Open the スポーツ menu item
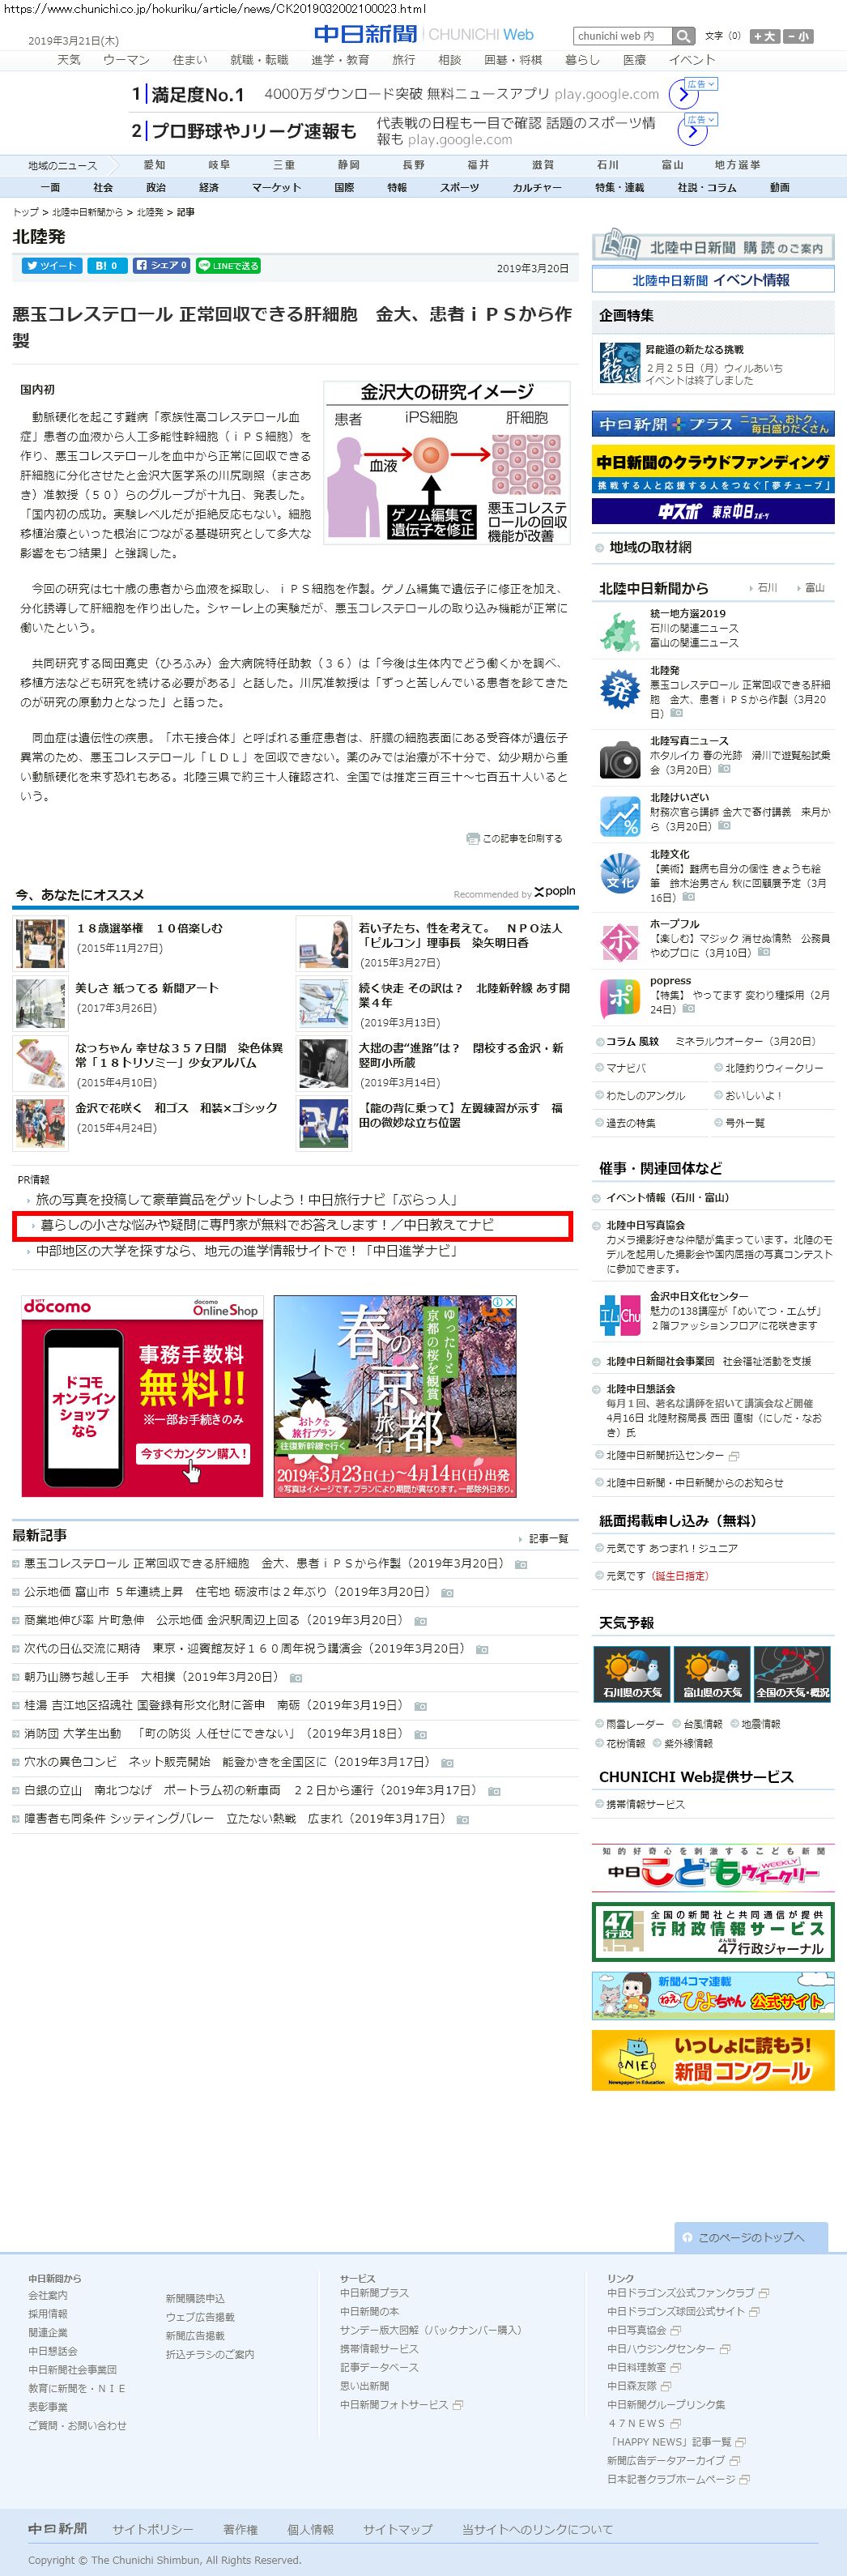847x2576 pixels. 459,187
